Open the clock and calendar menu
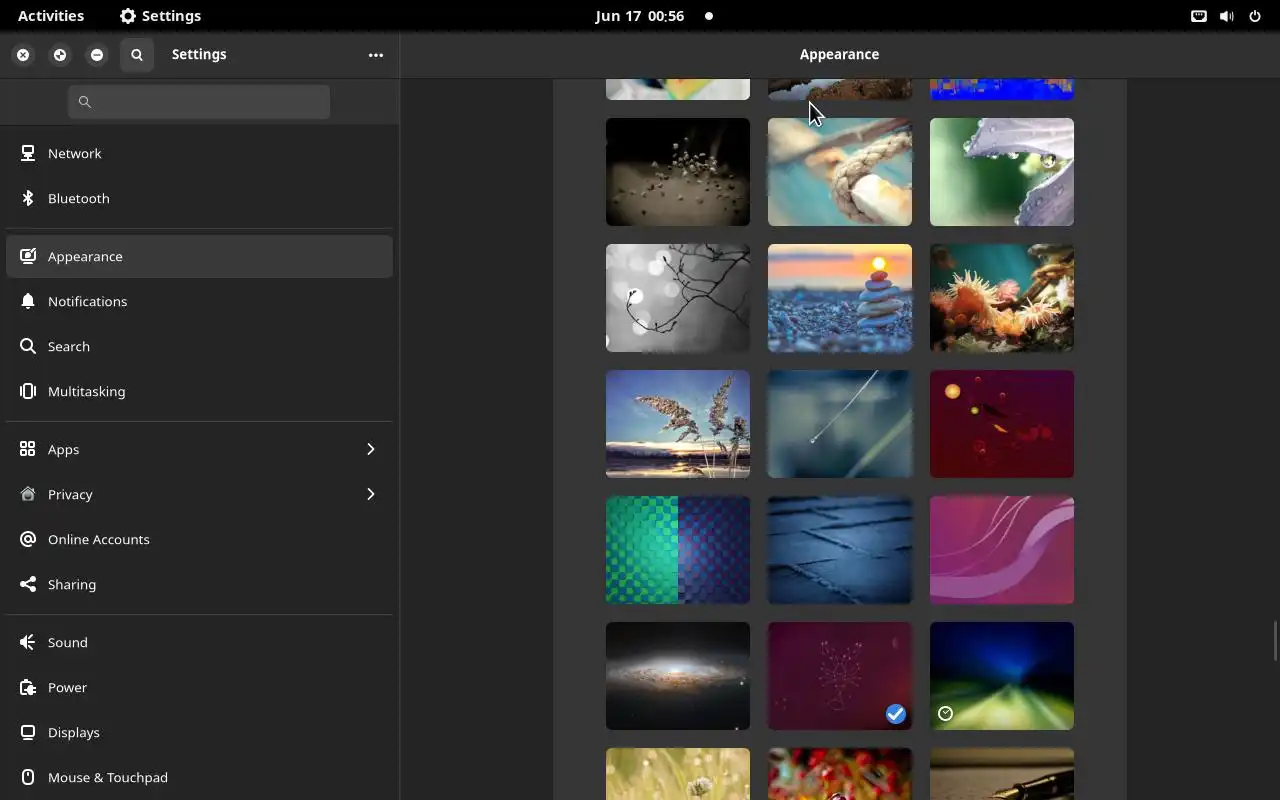The image size is (1280, 800). pos(640,16)
